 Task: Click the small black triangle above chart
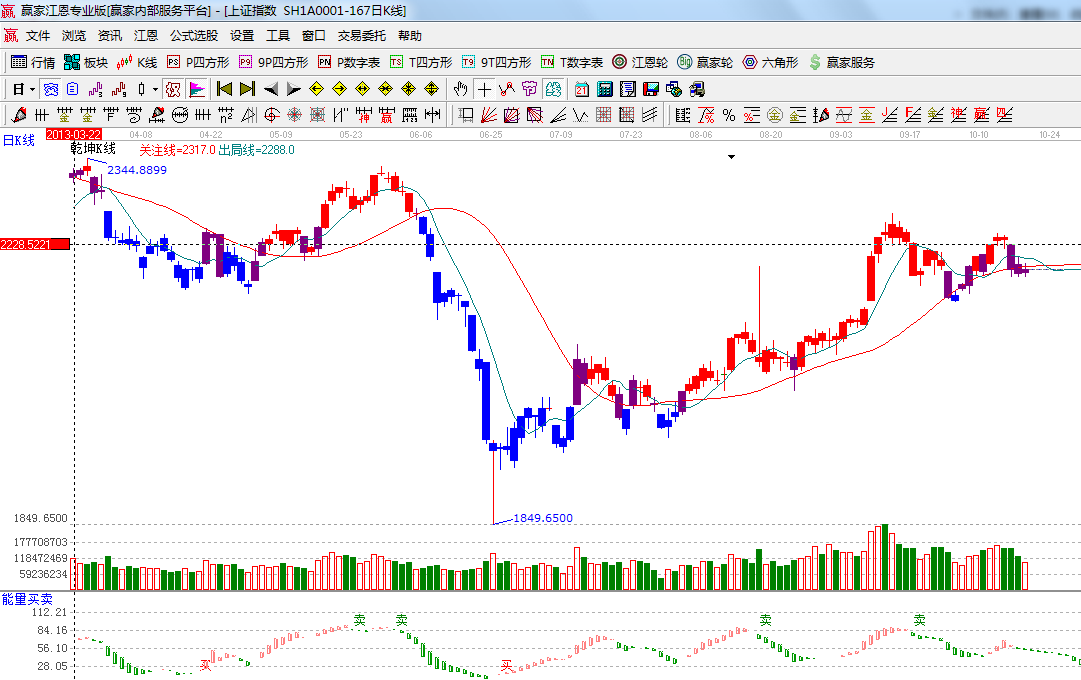731,157
